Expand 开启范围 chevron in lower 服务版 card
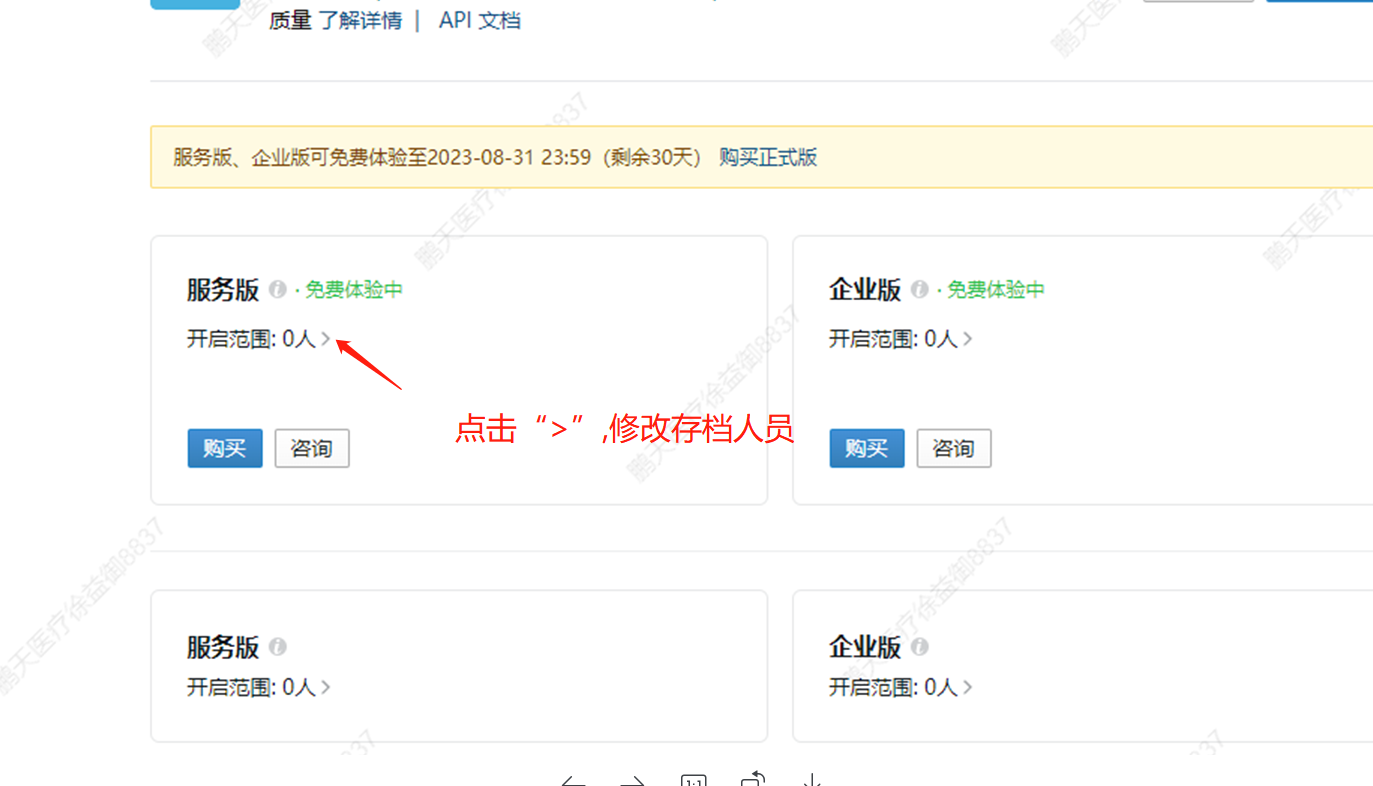Viewport: 1373px width, 786px height. pyautogui.click(x=325, y=687)
